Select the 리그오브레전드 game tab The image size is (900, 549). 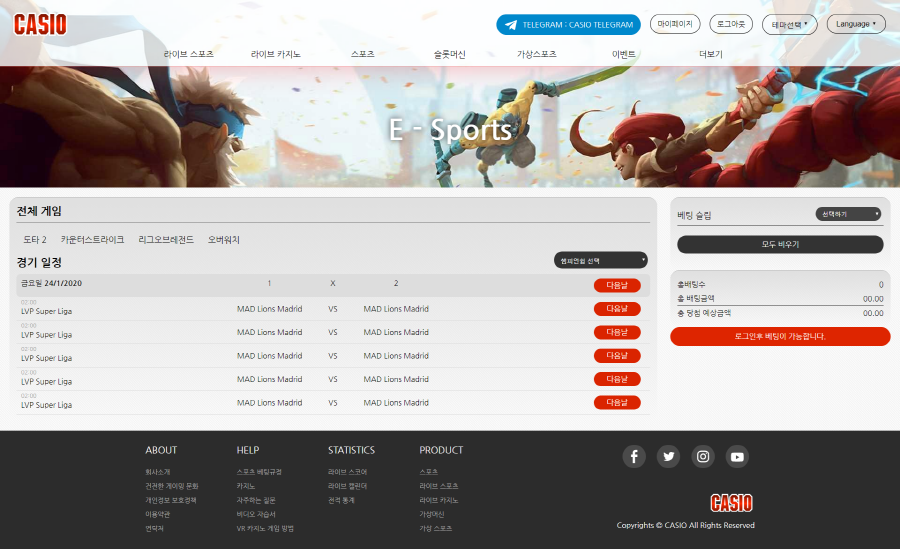click(x=166, y=240)
